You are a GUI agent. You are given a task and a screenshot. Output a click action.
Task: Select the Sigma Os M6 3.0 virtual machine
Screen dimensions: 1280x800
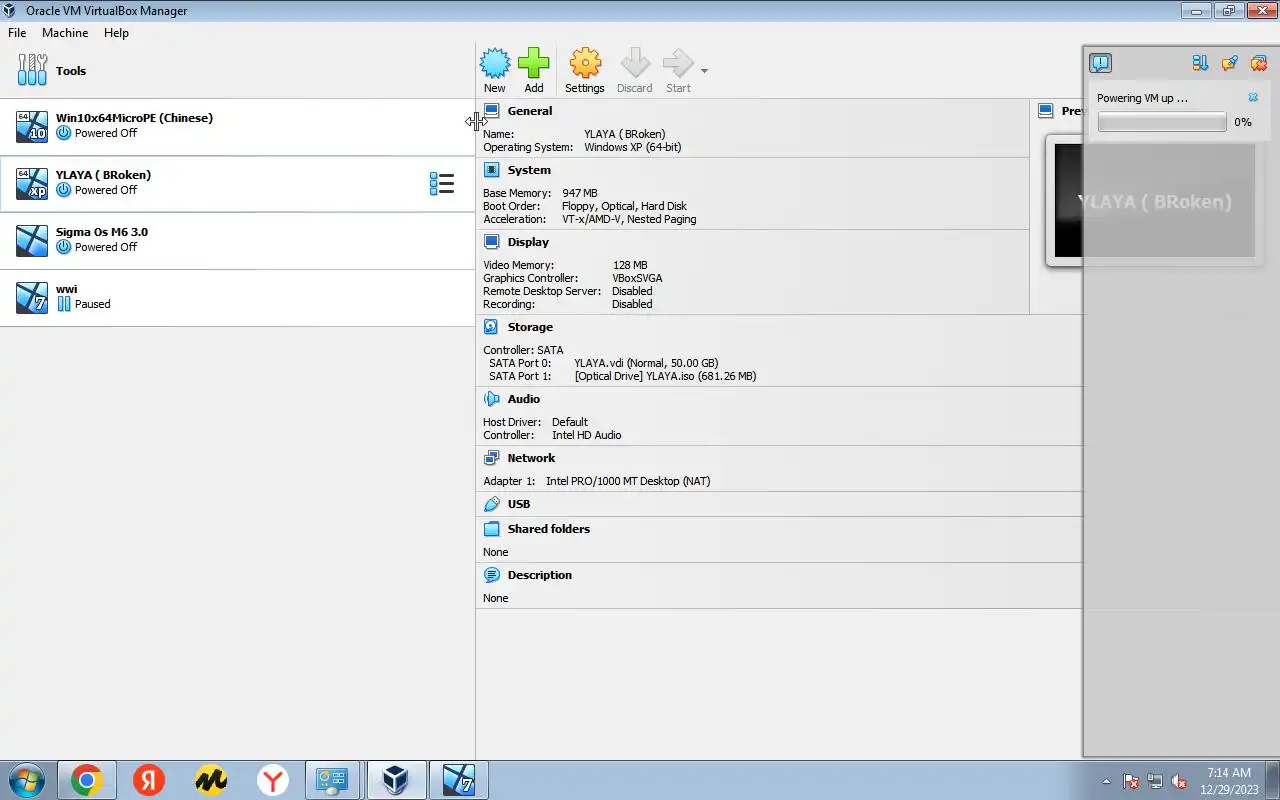[x=237, y=240]
